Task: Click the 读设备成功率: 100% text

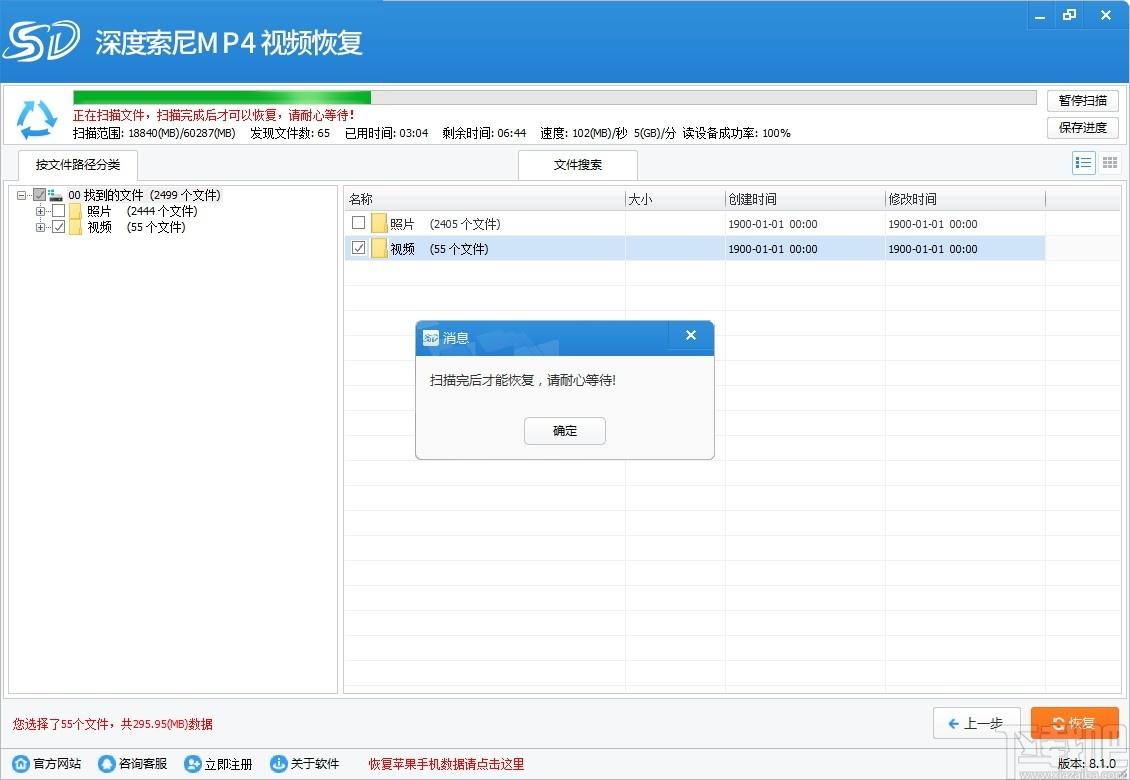Action: (x=737, y=133)
